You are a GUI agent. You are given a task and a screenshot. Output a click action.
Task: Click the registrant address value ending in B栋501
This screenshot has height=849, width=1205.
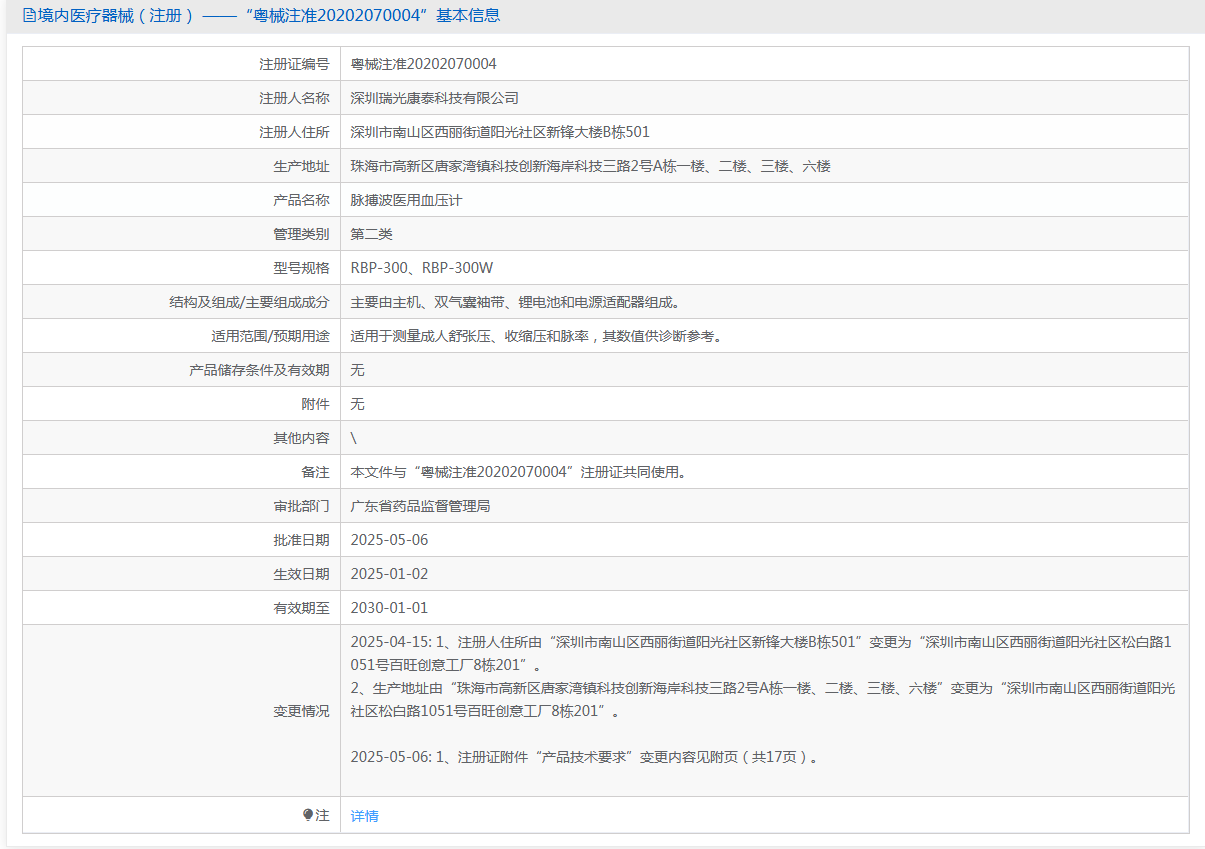coord(500,132)
